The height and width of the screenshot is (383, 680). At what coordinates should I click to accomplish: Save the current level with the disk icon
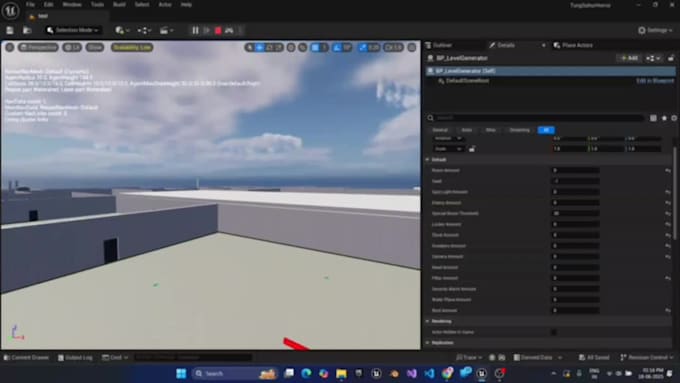coord(10,30)
